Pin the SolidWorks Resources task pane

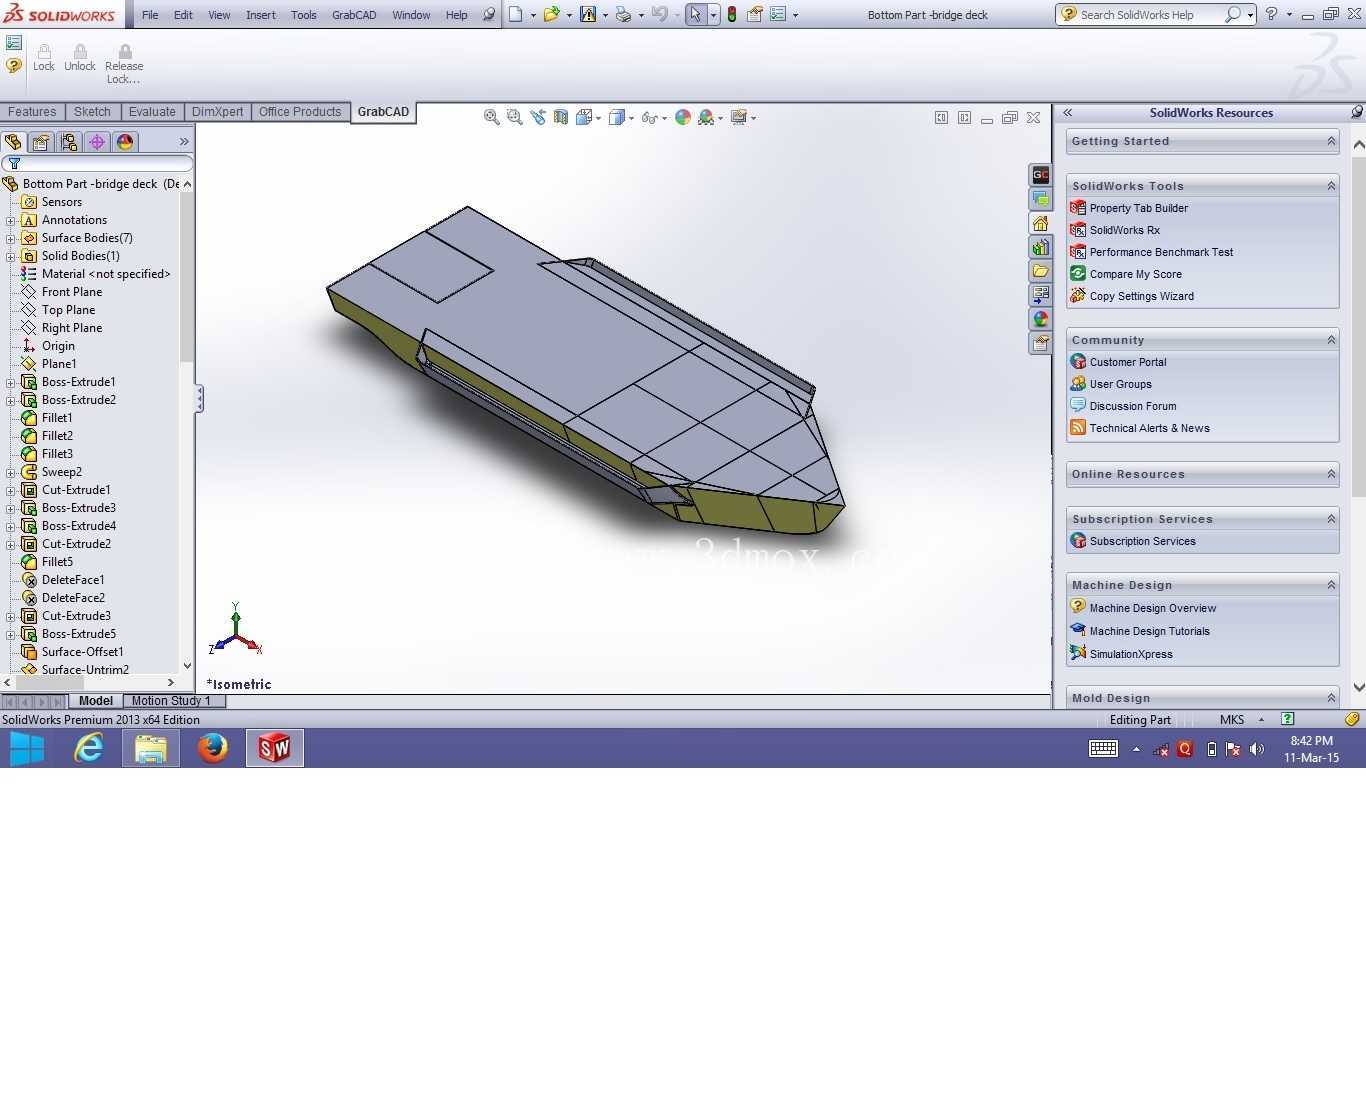(1357, 112)
